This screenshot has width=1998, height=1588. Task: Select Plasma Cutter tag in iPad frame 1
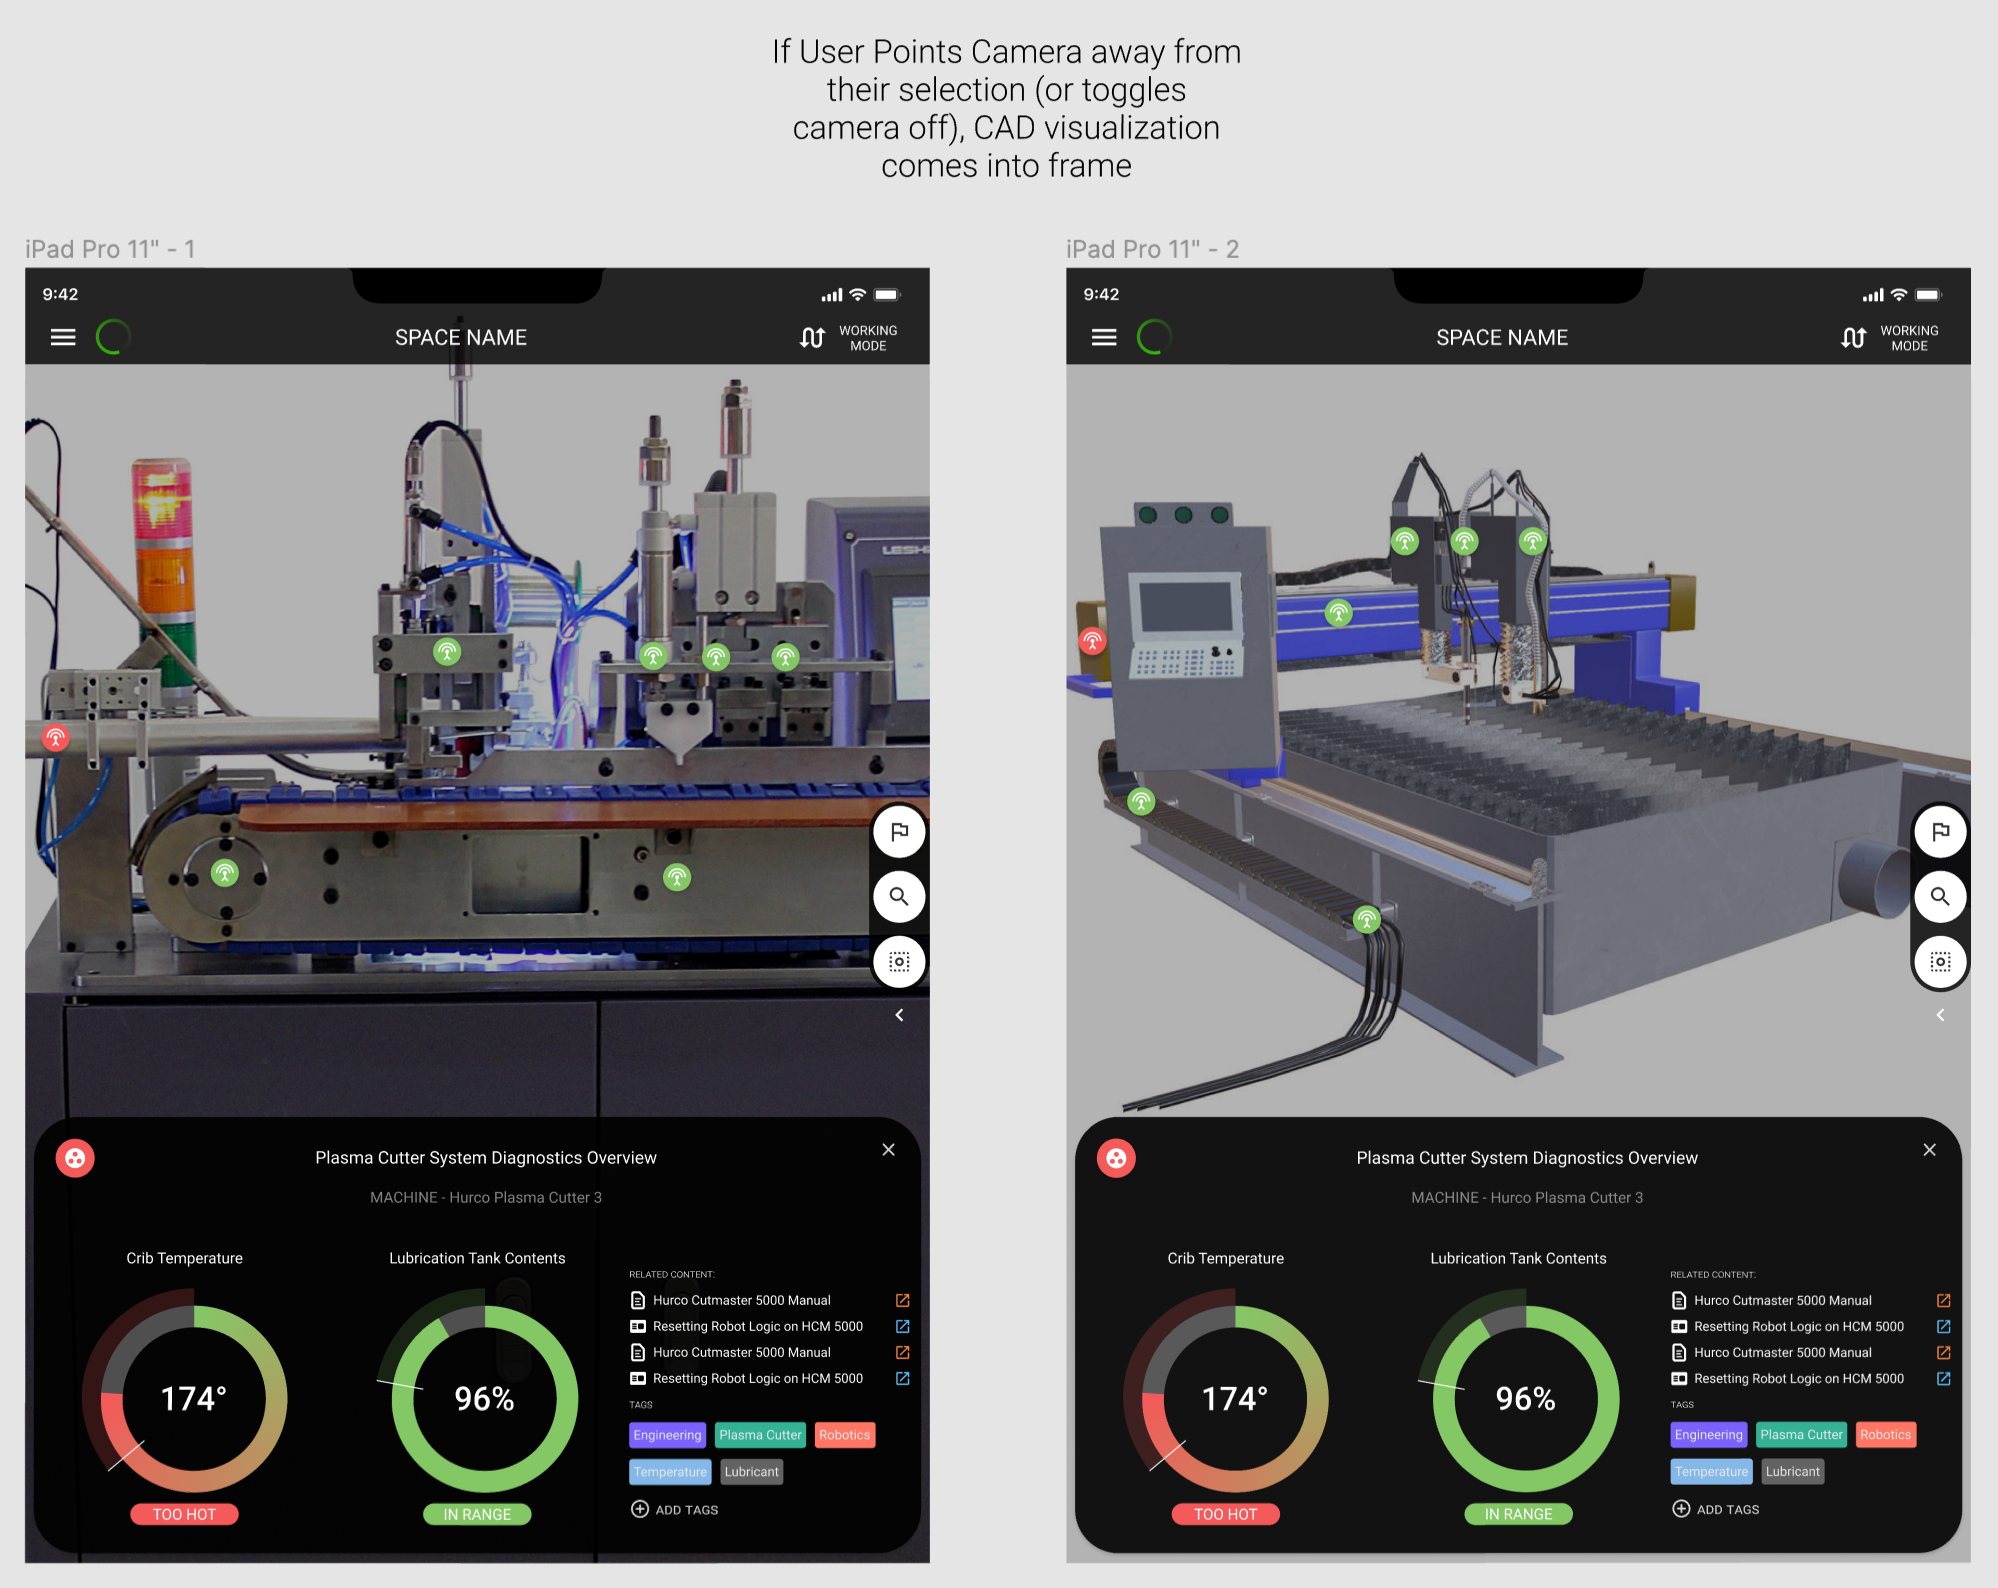click(x=760, y=1435)
